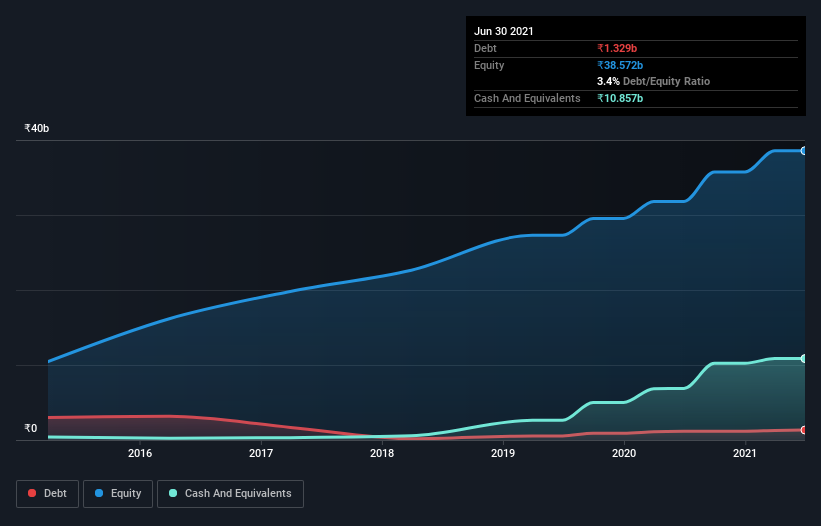Viewport: 821px width, 526px height.
Task: Toggle the Debt legend button
Action: 48,494
